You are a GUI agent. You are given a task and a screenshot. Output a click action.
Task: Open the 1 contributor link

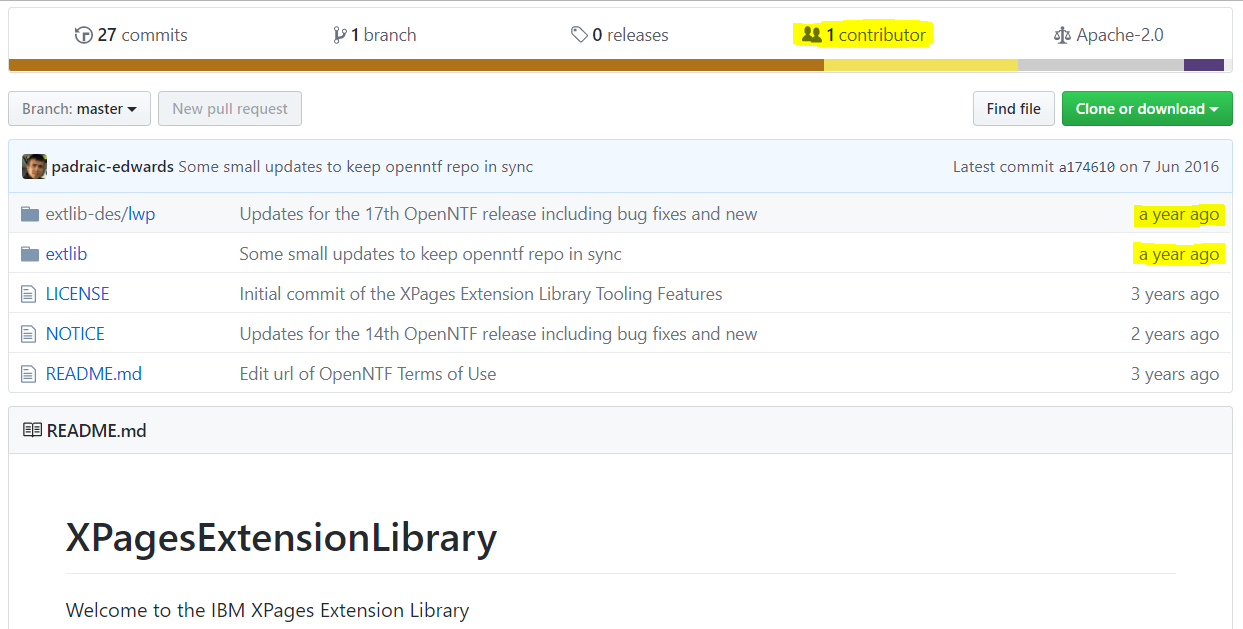point(864,35)
